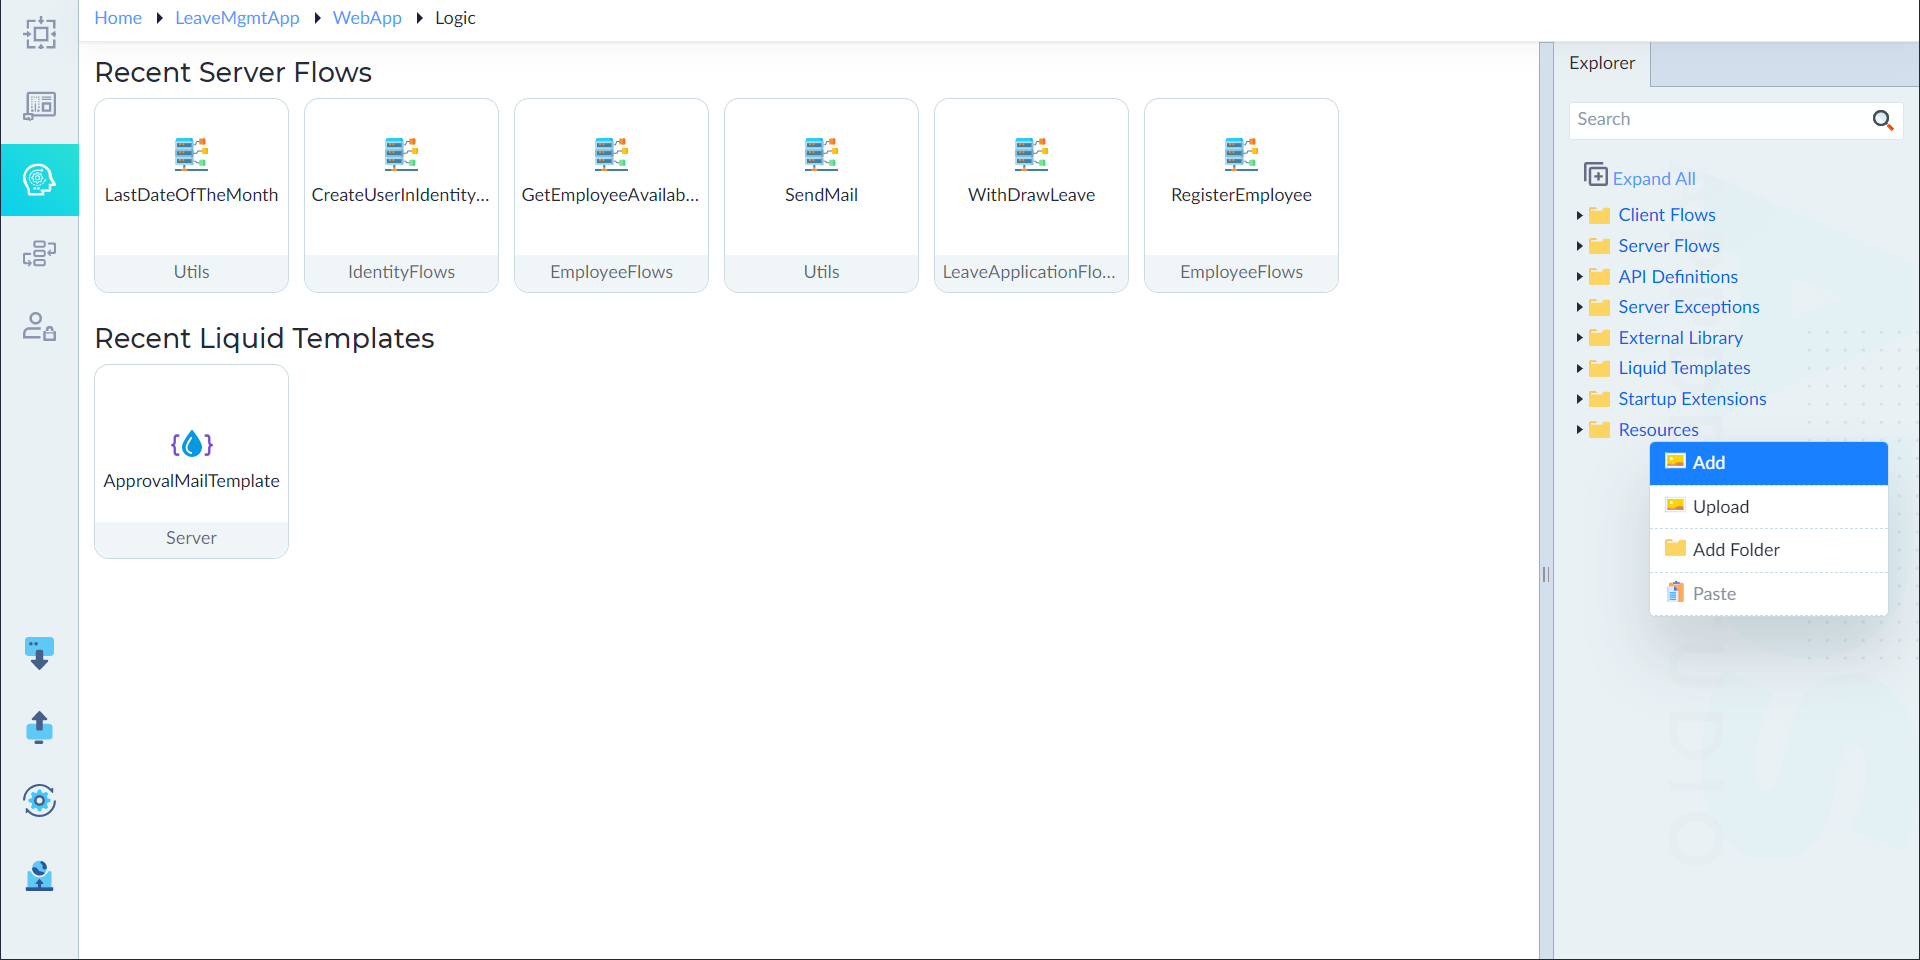The width and height of the screenshot is (1920, 960).
Task: Expand the Server Exceptions folder arrow
Action: (x=1579, y=307)
